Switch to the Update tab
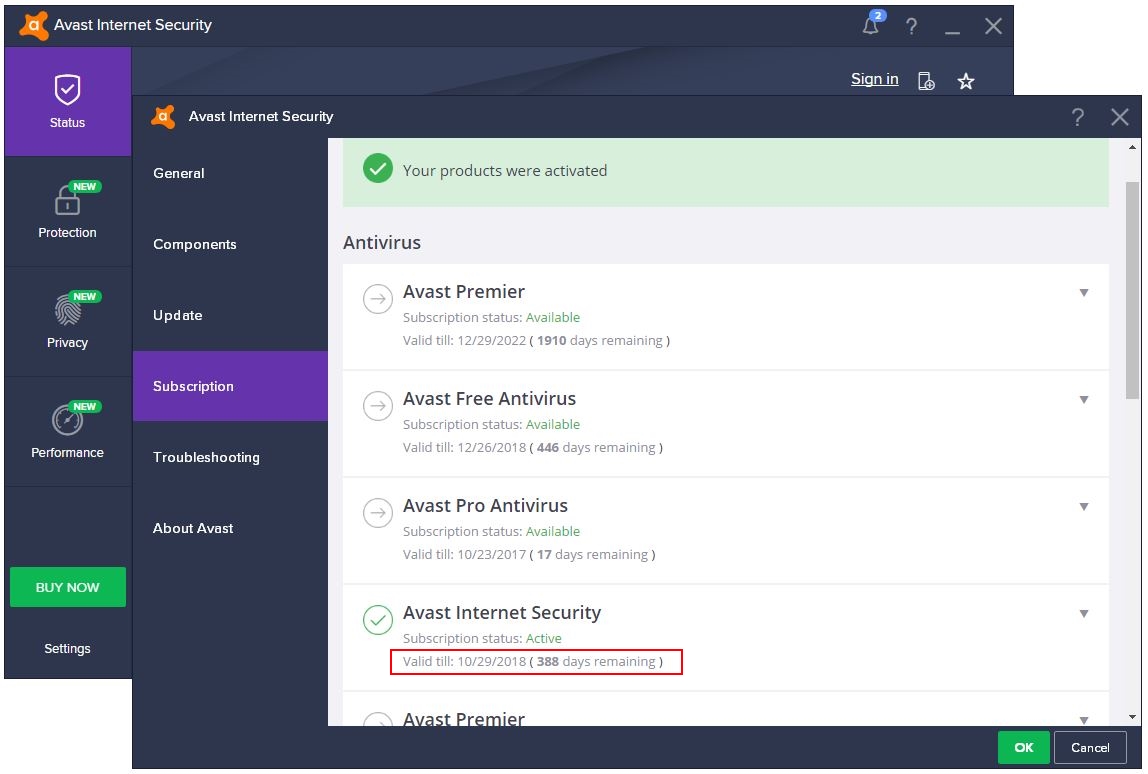The image size is (1148, 774). (230, 316)
